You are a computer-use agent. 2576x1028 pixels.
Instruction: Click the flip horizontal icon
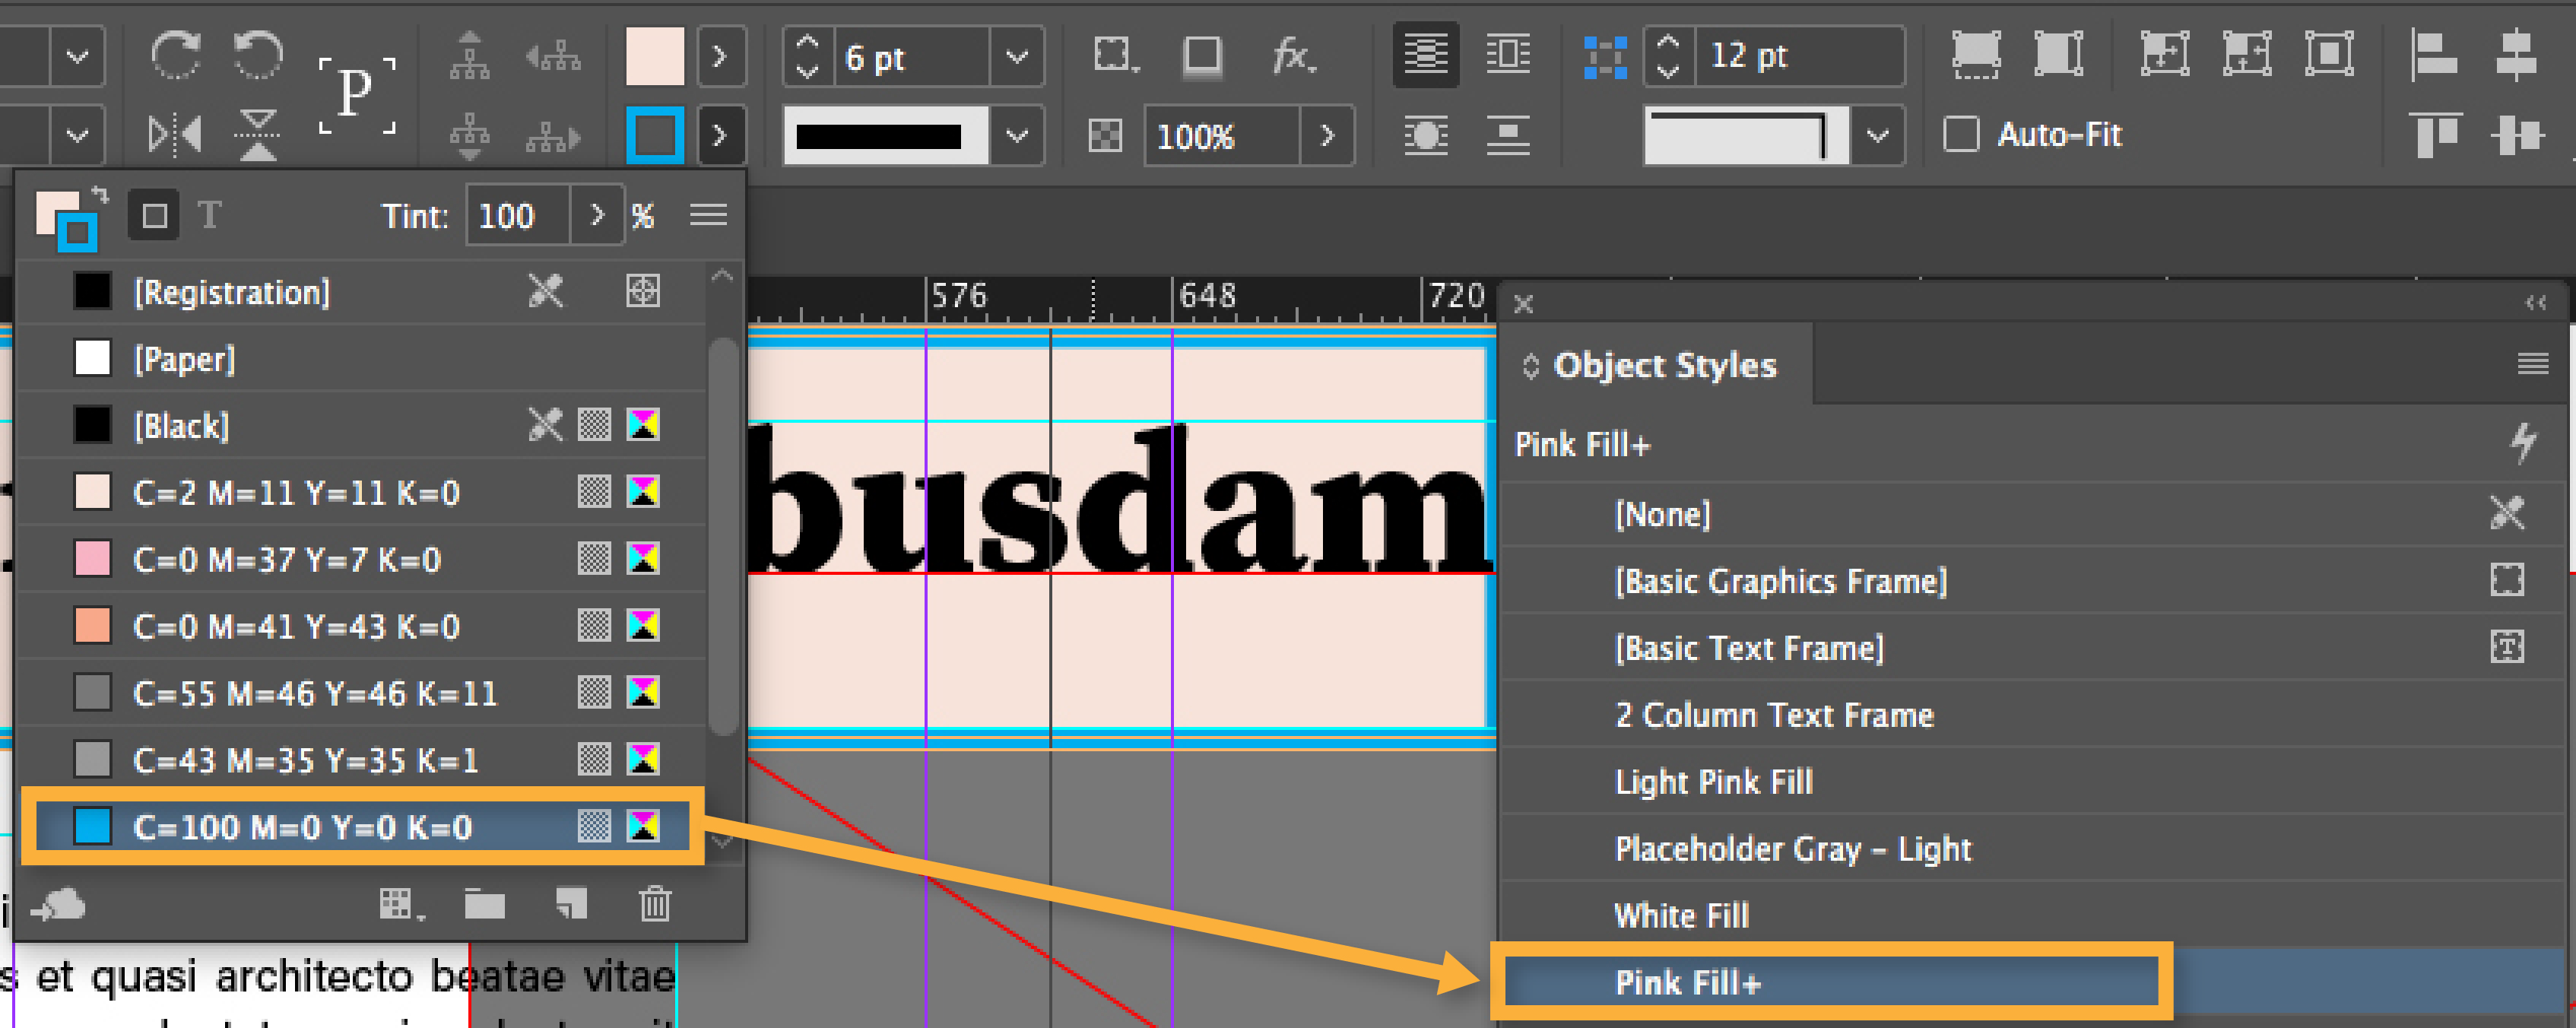(174, 134)
